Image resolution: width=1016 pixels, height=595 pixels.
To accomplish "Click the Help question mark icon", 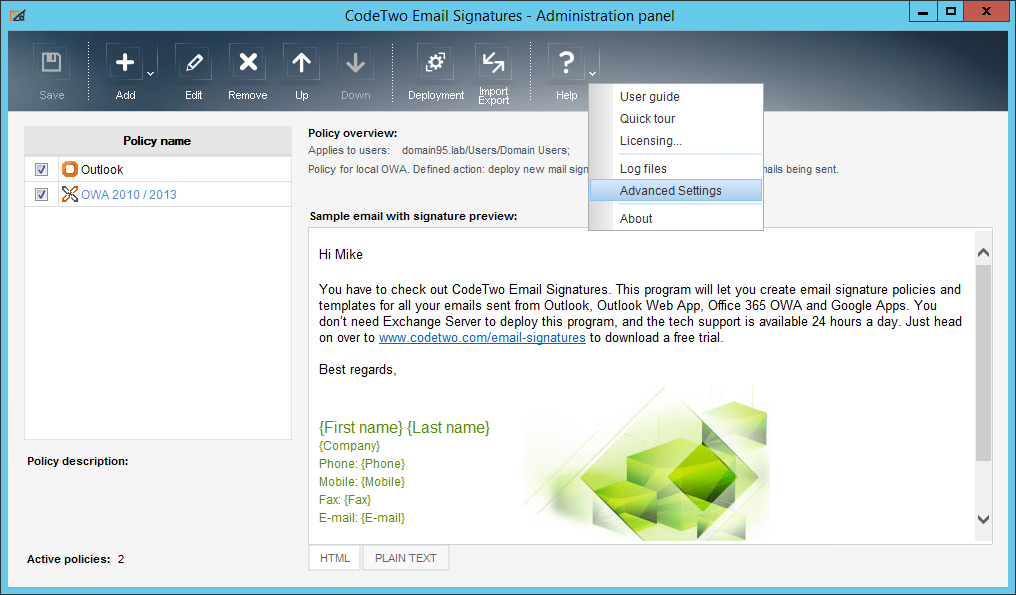I will [x=566, y=63].
